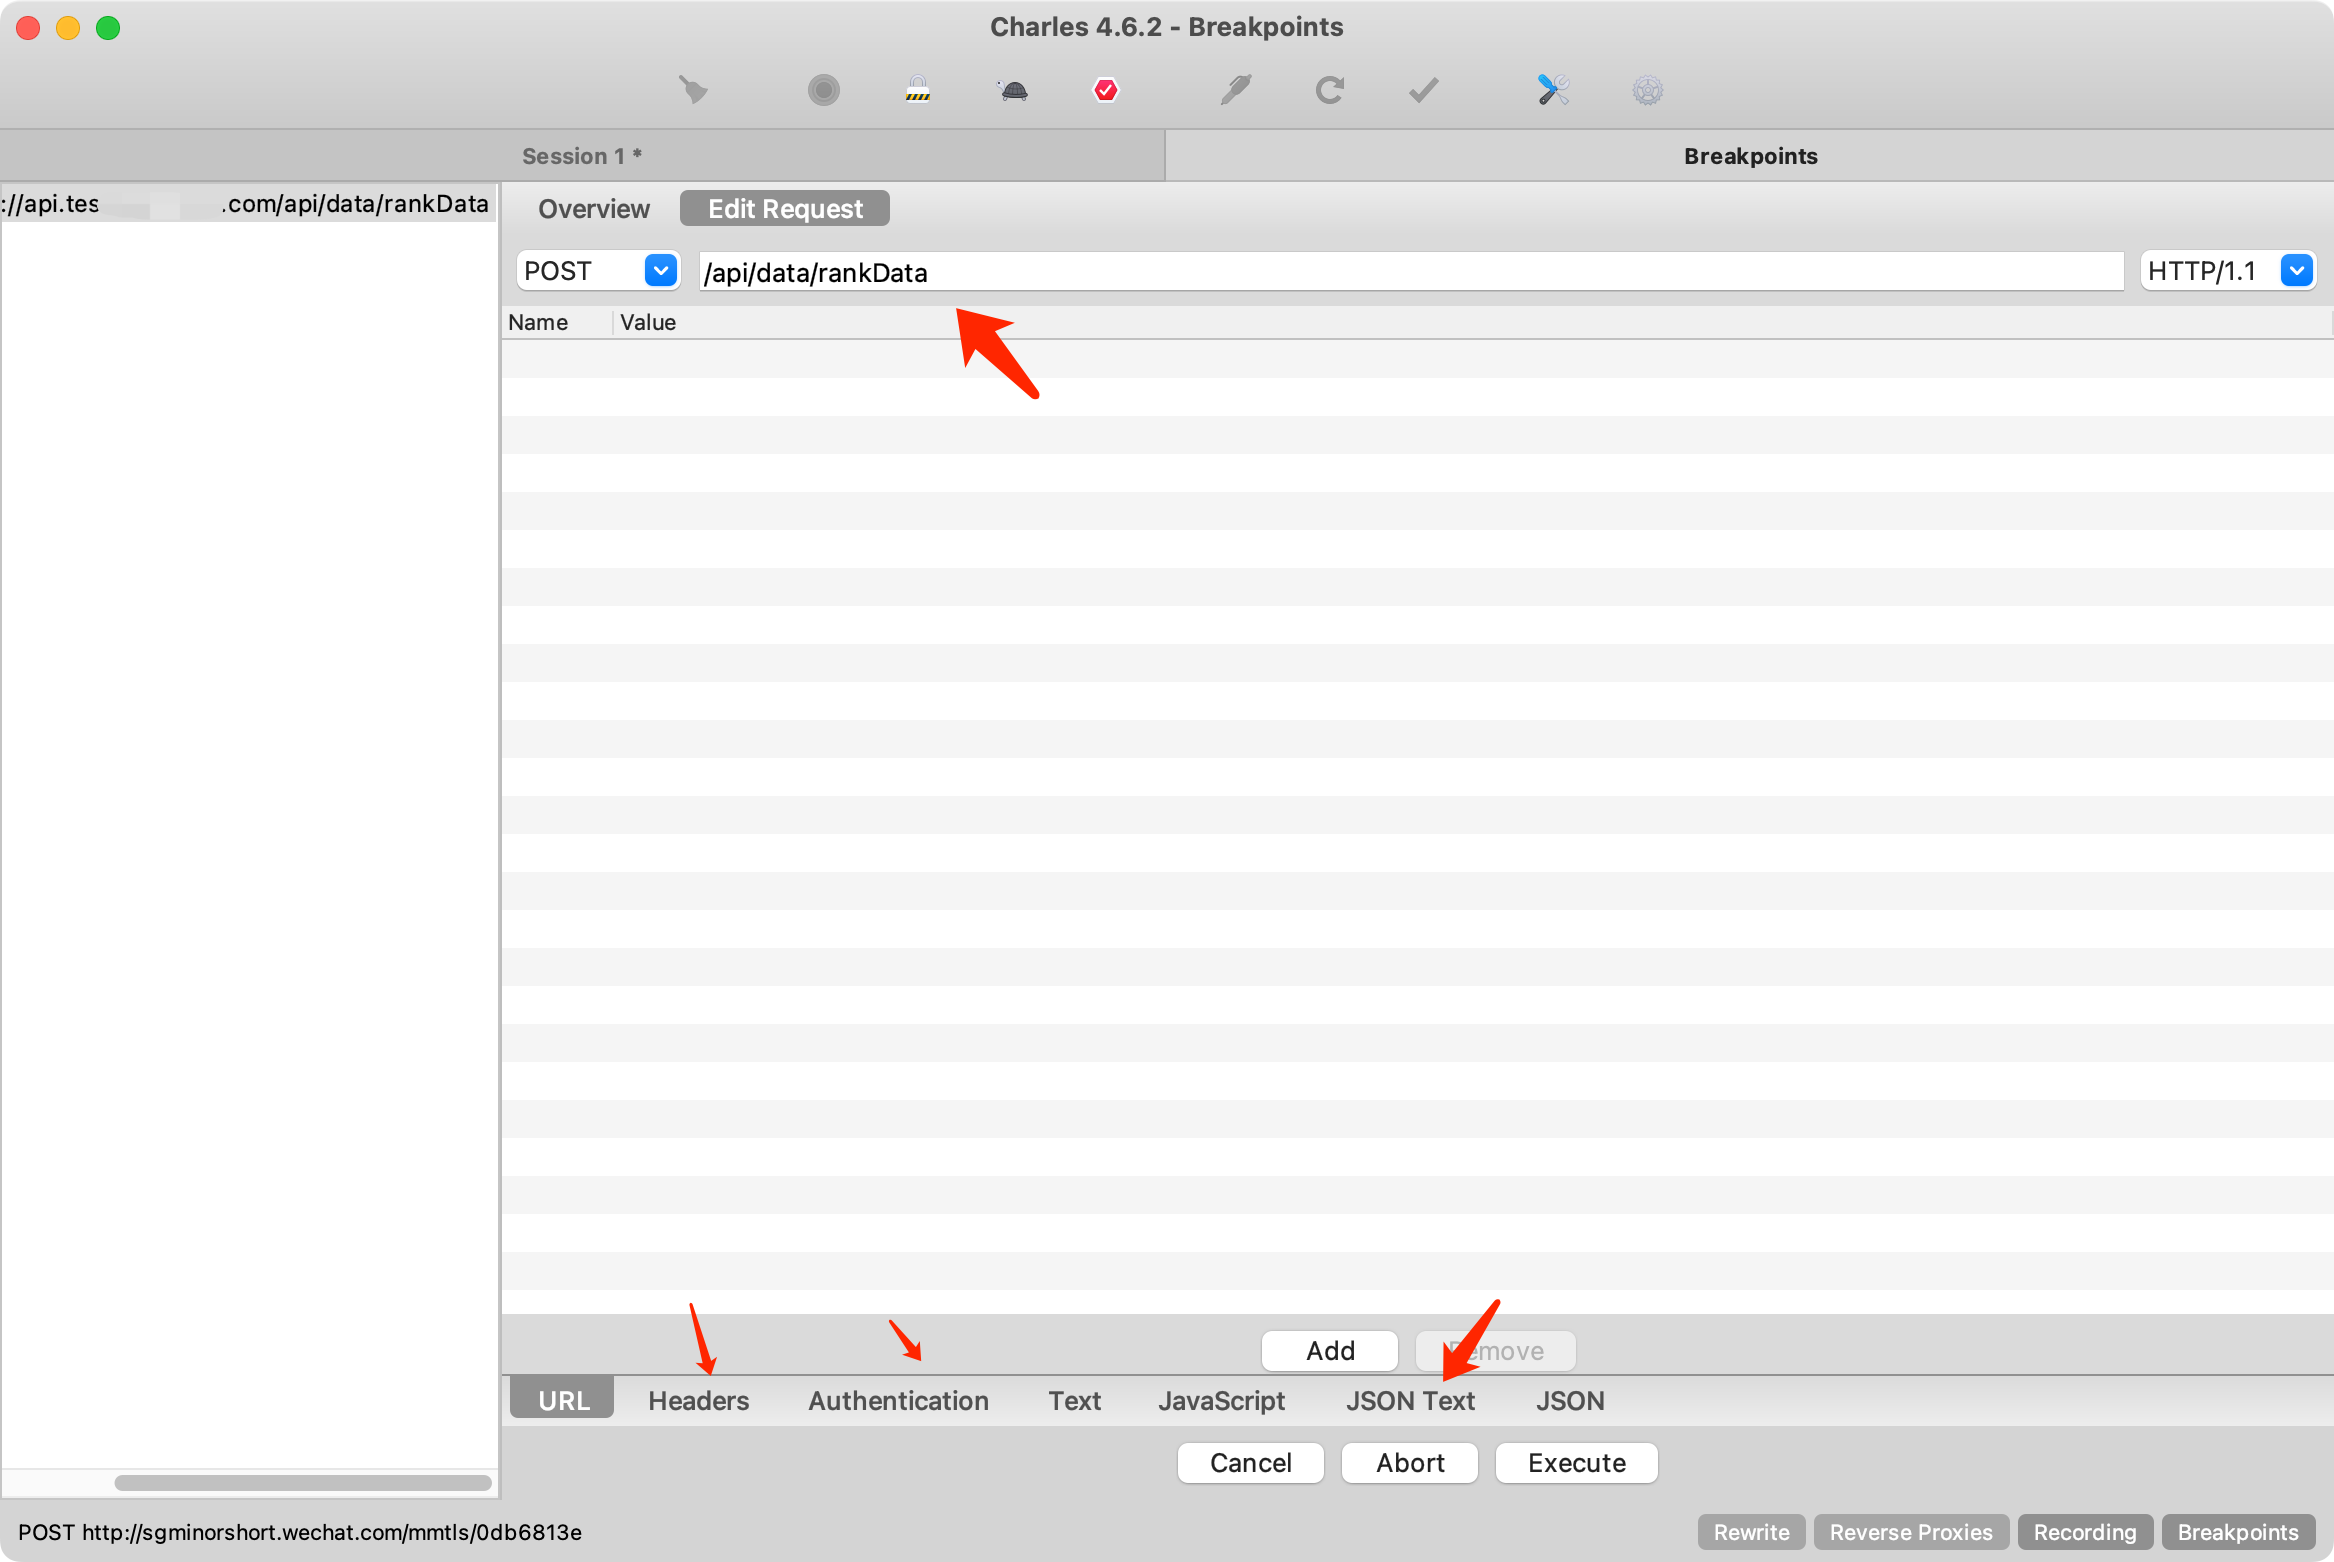Open the POST method dropdown
The height and width of the screenshot is (1562, 2334).
[x=598, y=271]
